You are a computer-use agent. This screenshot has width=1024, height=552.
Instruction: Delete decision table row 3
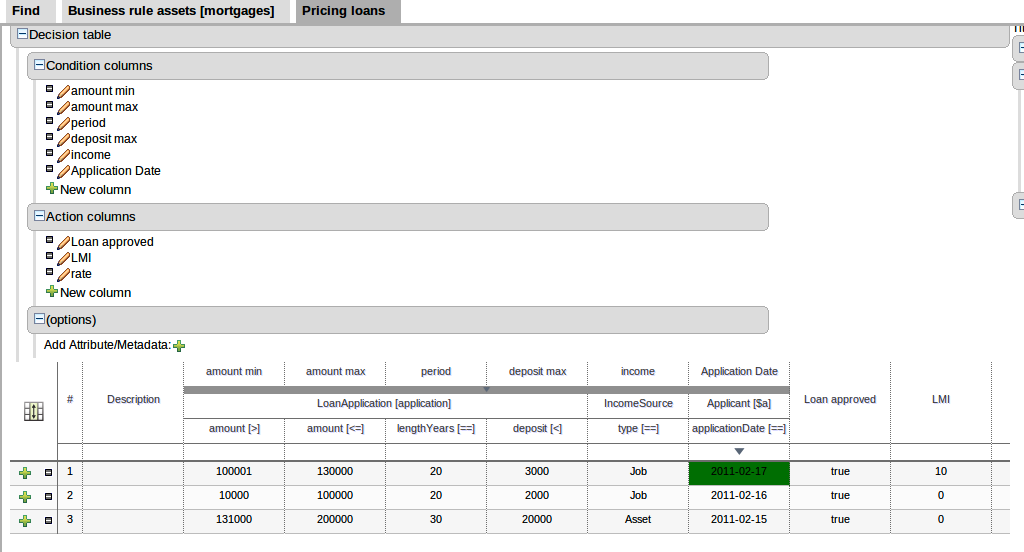48,521
